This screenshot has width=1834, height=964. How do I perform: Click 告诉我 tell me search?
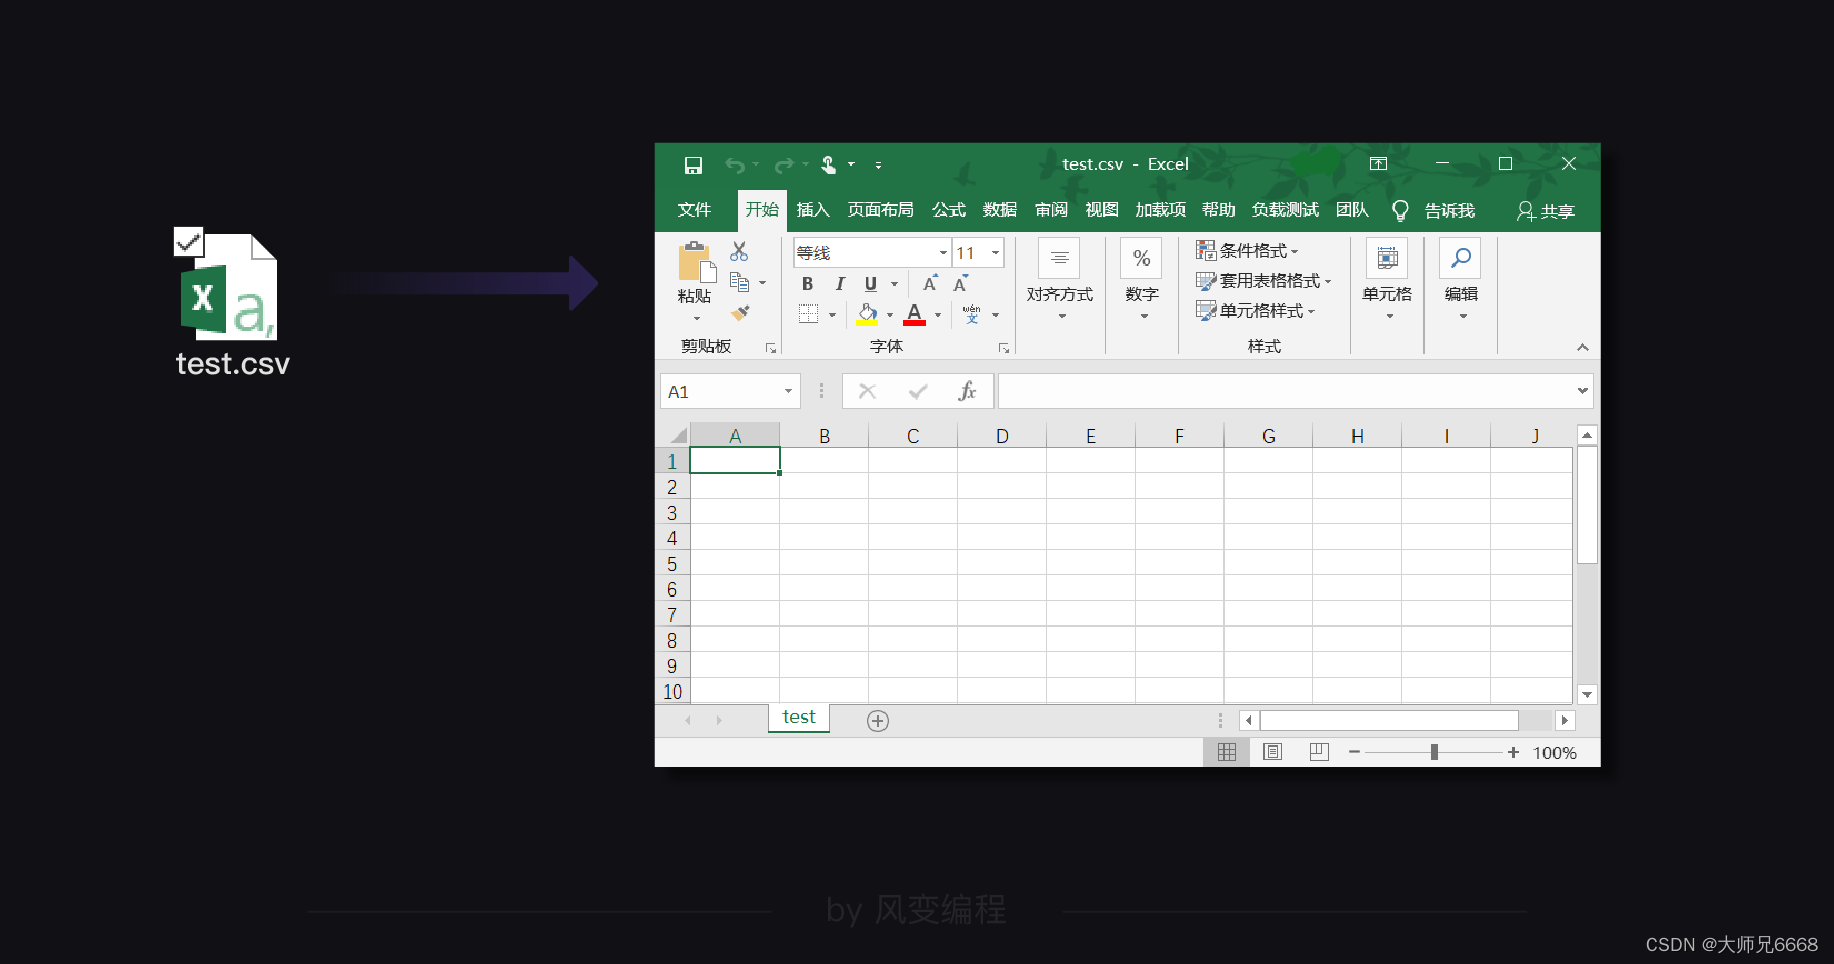(1434, 211)
